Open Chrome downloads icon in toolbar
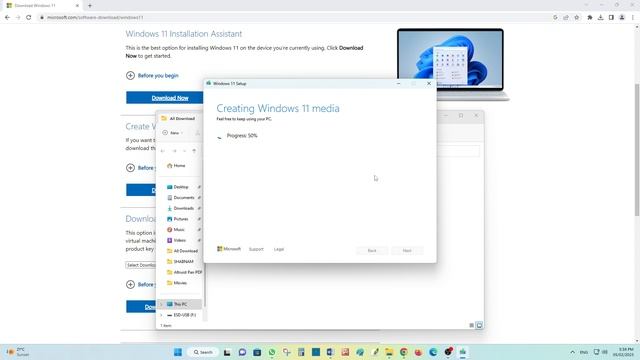Image resolution: width=640 pixels, height=360 pixels. (600, 18)
